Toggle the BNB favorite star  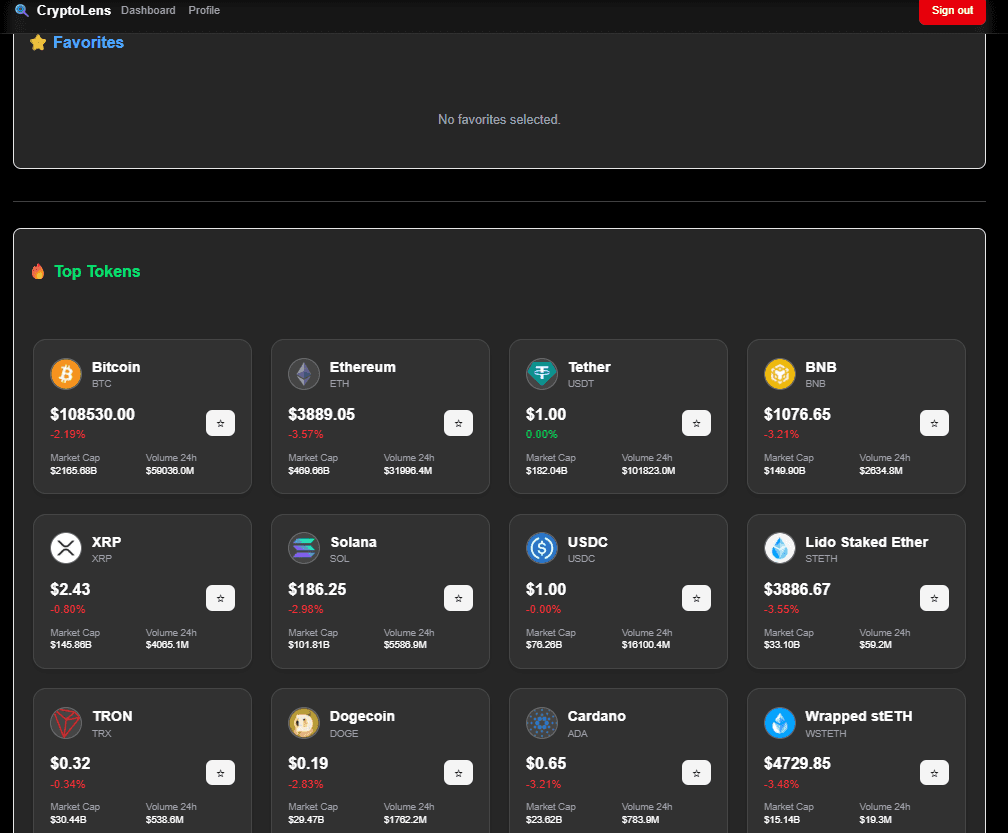934,424
